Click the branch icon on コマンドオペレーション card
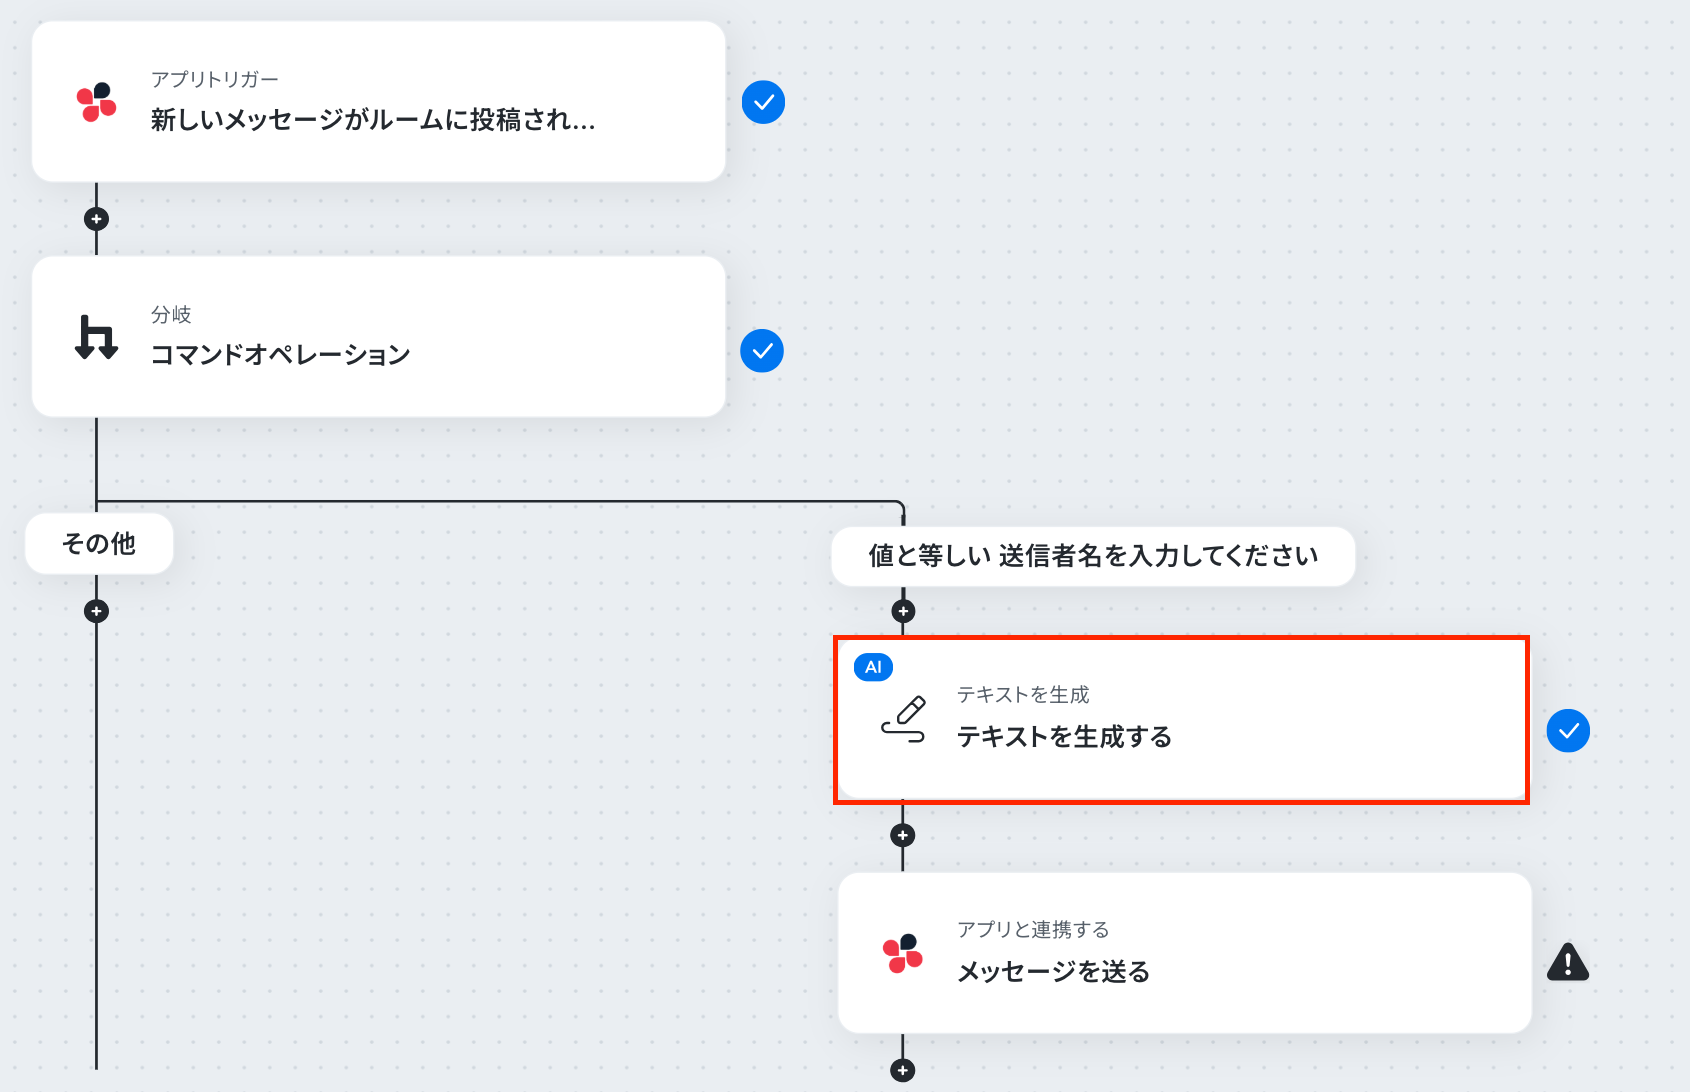 pos(97,337)
